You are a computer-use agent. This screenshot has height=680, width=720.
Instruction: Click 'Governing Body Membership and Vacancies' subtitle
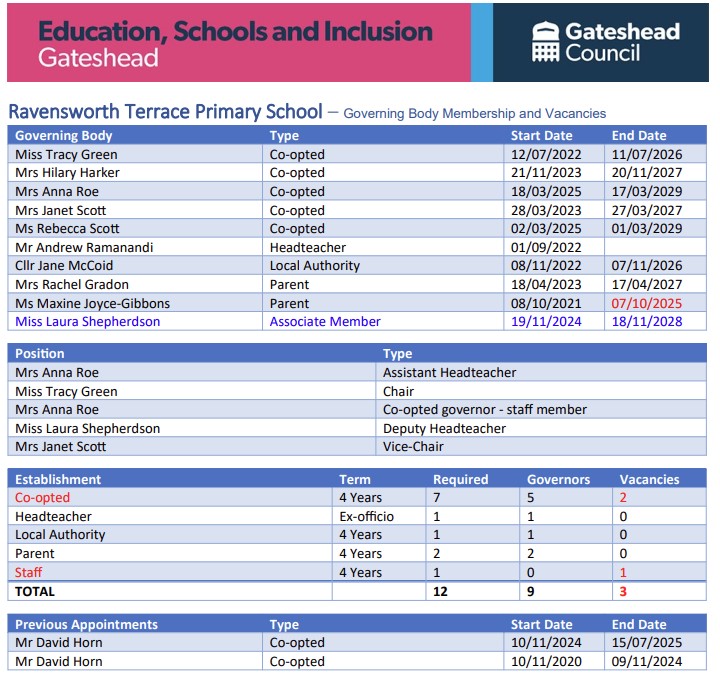click(x=474, y=113)
